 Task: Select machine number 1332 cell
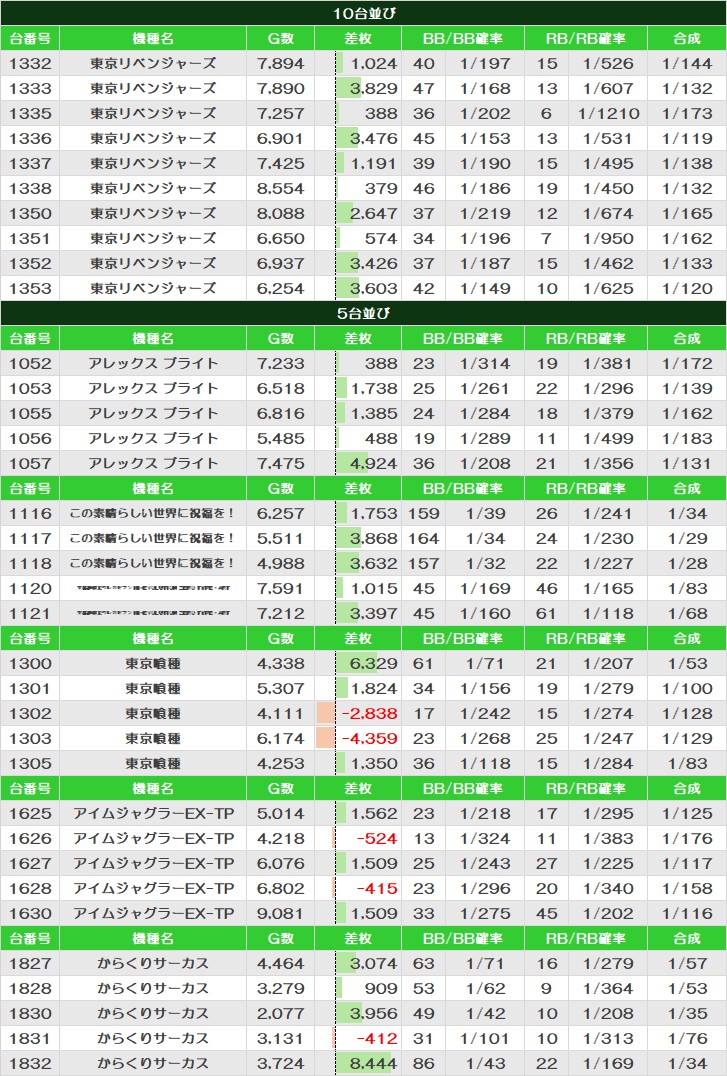click(30, 64)
